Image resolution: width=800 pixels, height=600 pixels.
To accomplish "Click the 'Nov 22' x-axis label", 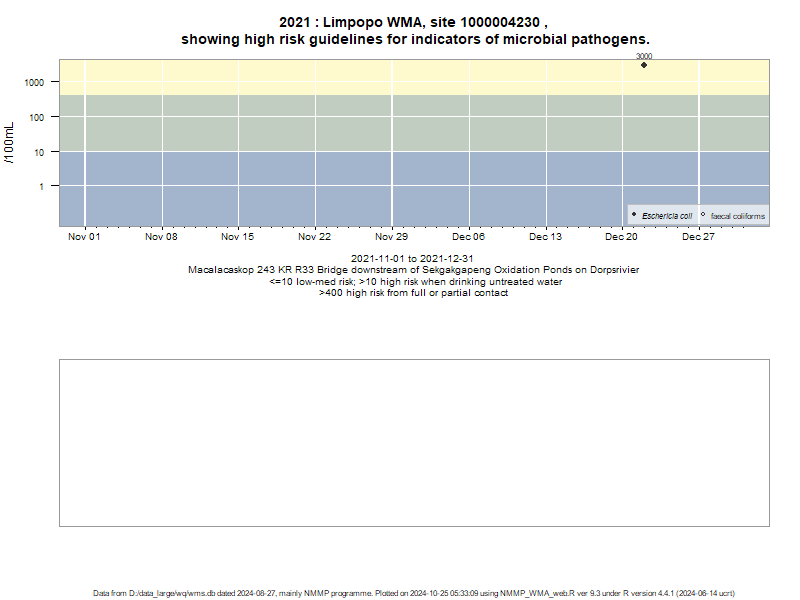I will click(x=314, y=237).
